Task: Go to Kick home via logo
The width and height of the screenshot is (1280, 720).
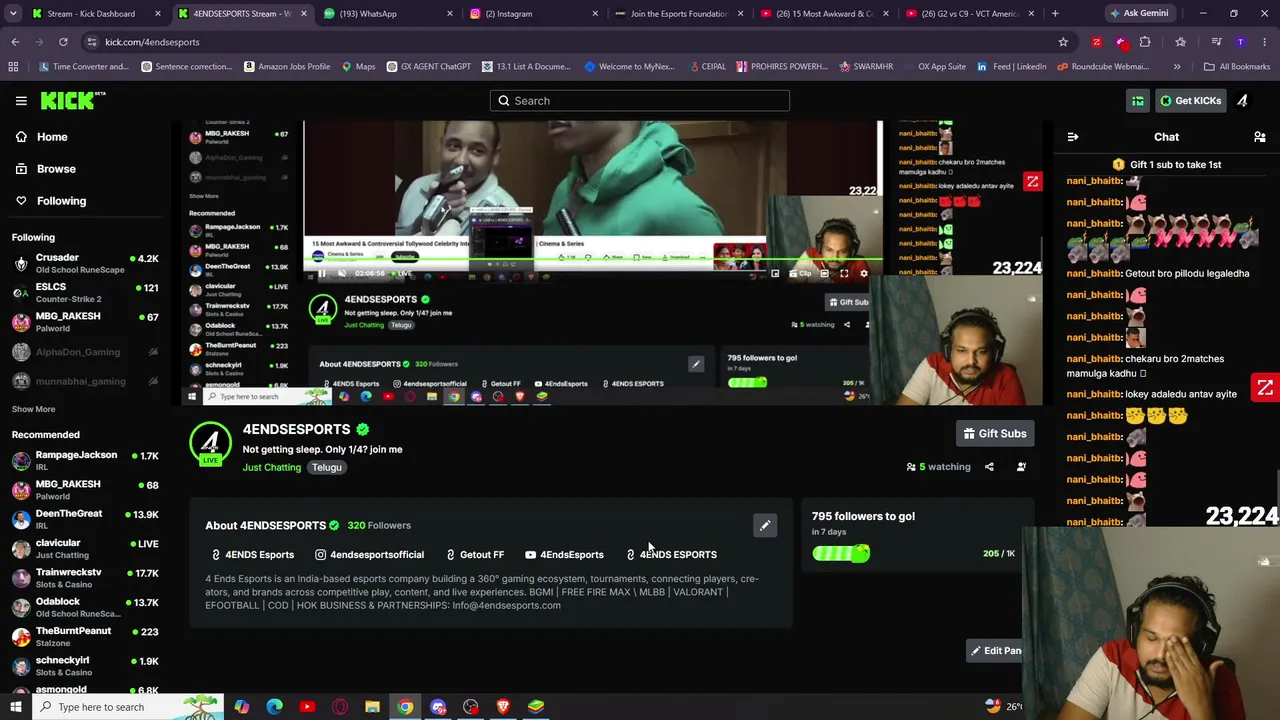Action: (x=73, y=100)
